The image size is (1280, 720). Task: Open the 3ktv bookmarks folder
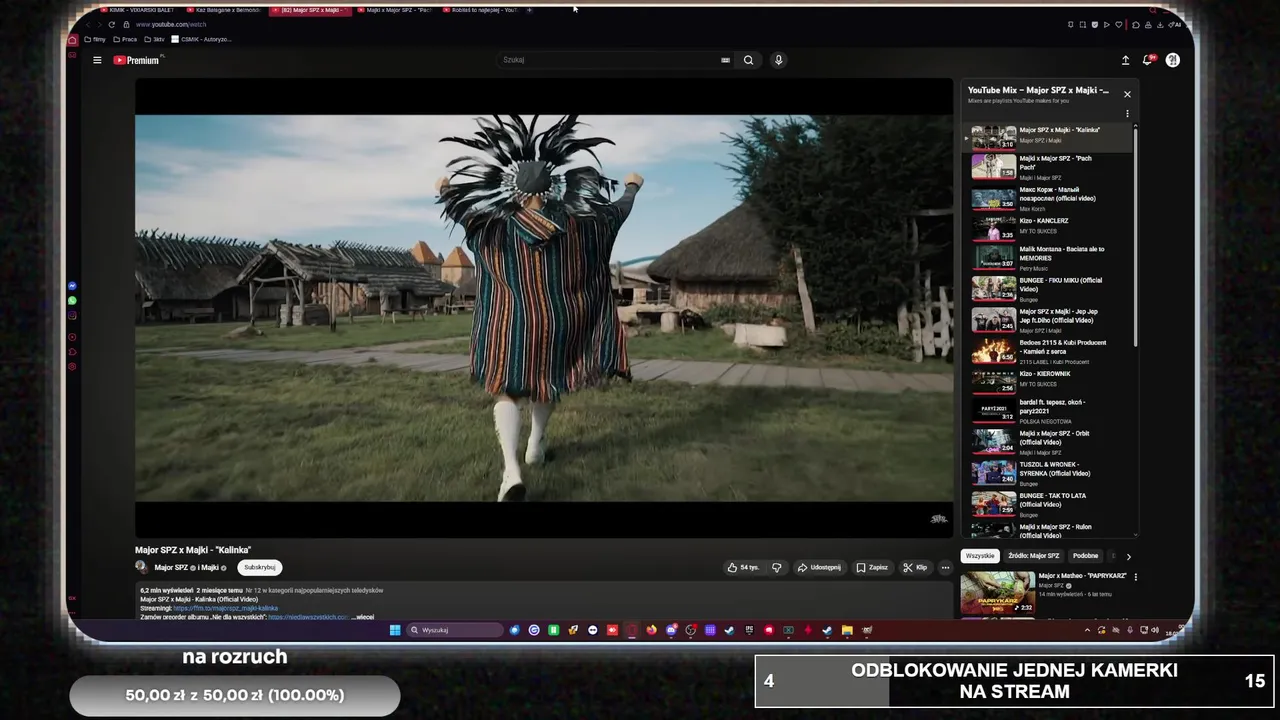tap(155, 39)
